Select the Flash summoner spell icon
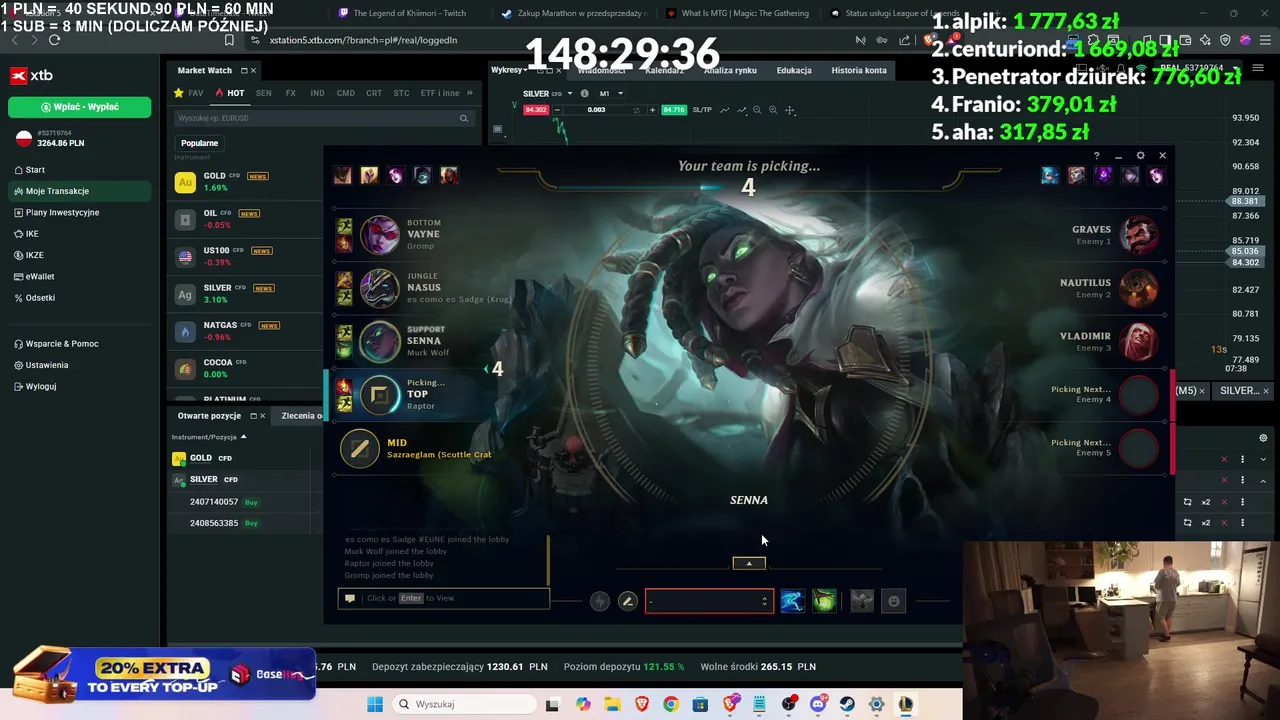This screenshot has width=1280, height=720. point(791,601)
